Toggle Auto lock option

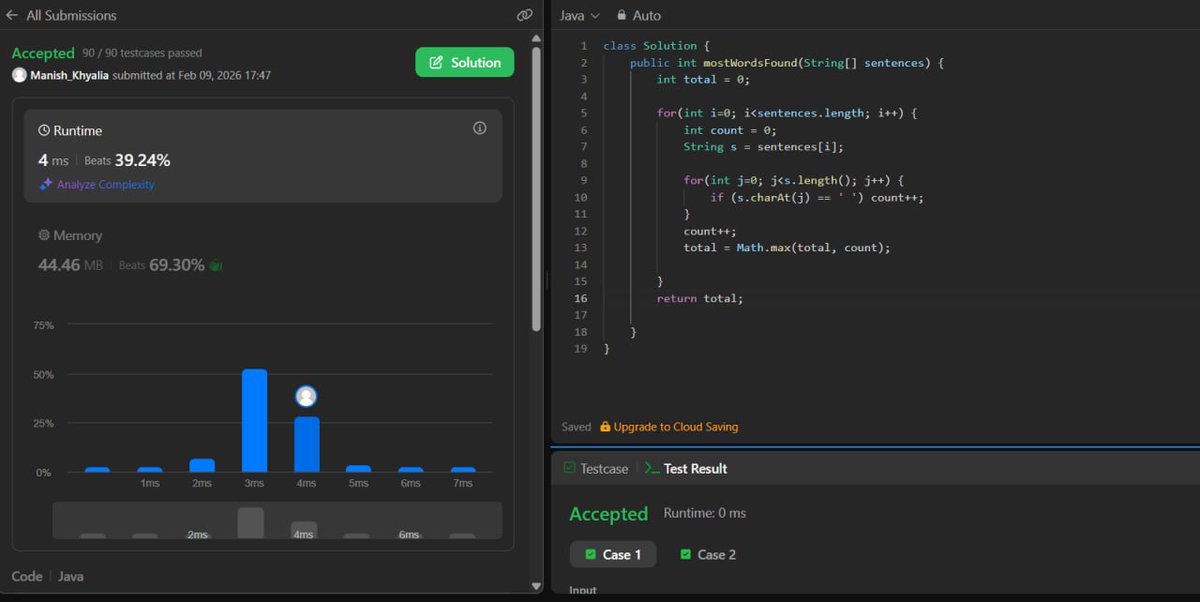tap(638, 15)
